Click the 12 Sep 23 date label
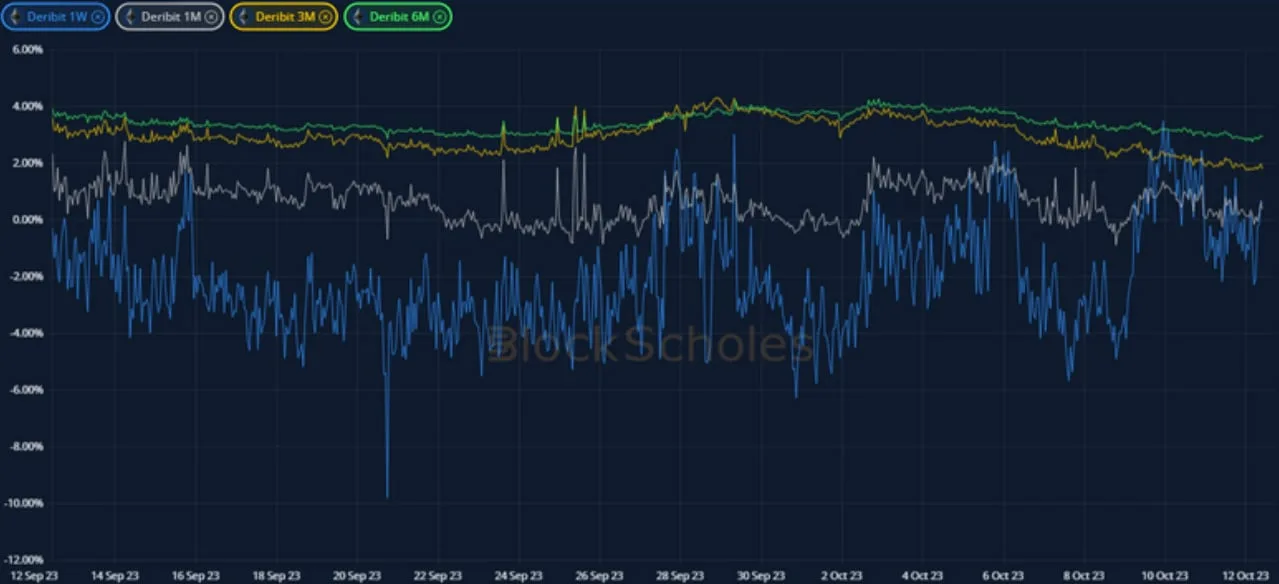 (33, 576)
